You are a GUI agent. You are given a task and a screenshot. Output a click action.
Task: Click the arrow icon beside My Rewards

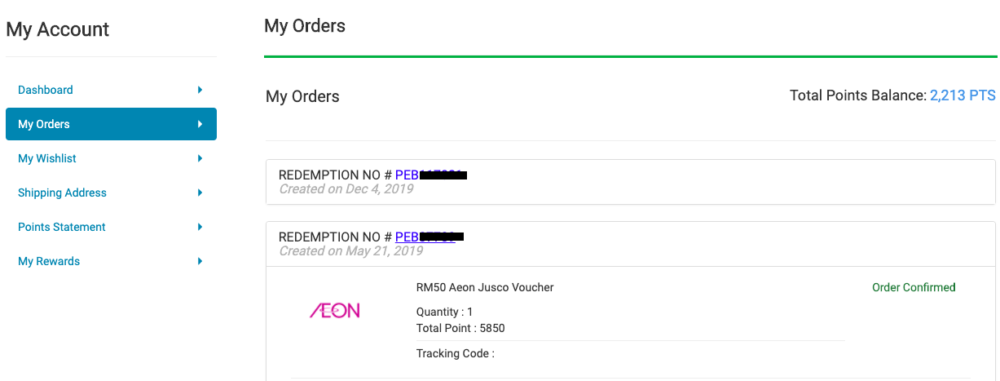200,261
